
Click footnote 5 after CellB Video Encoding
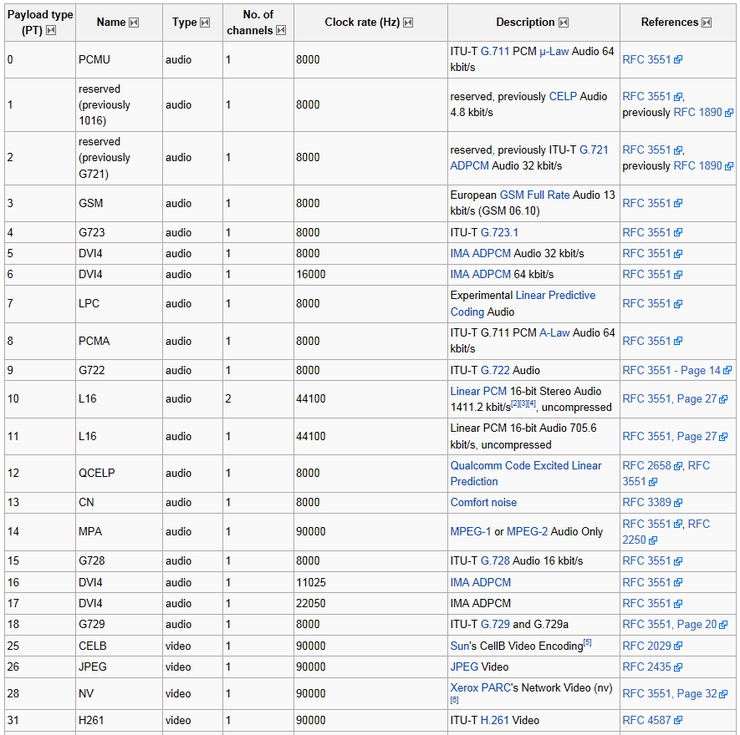587,643
